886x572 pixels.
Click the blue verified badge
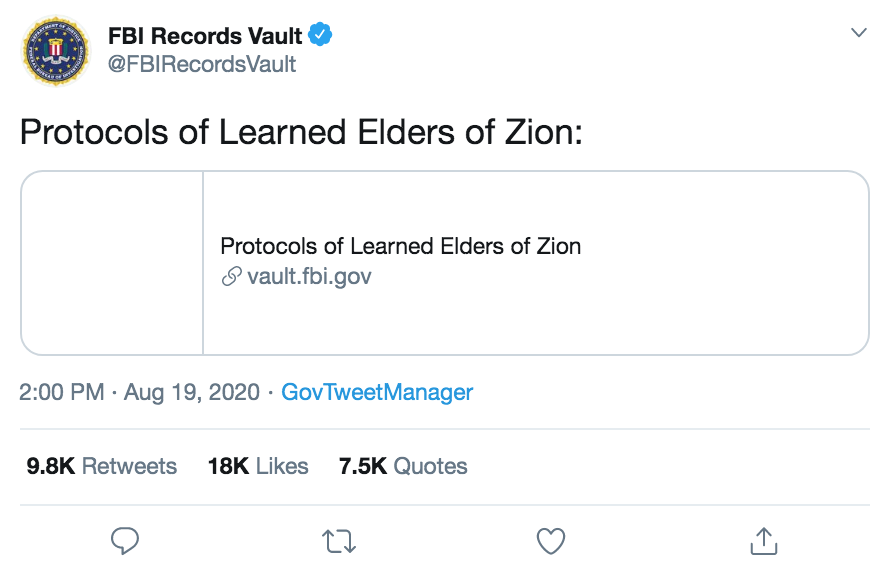tap(320, 35)
